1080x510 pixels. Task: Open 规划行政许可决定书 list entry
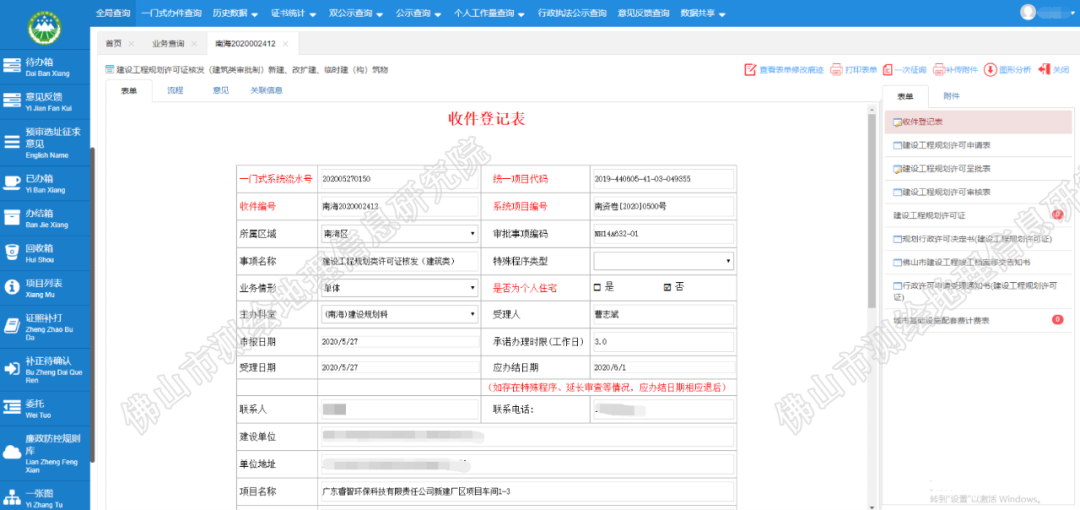(978, 238)
